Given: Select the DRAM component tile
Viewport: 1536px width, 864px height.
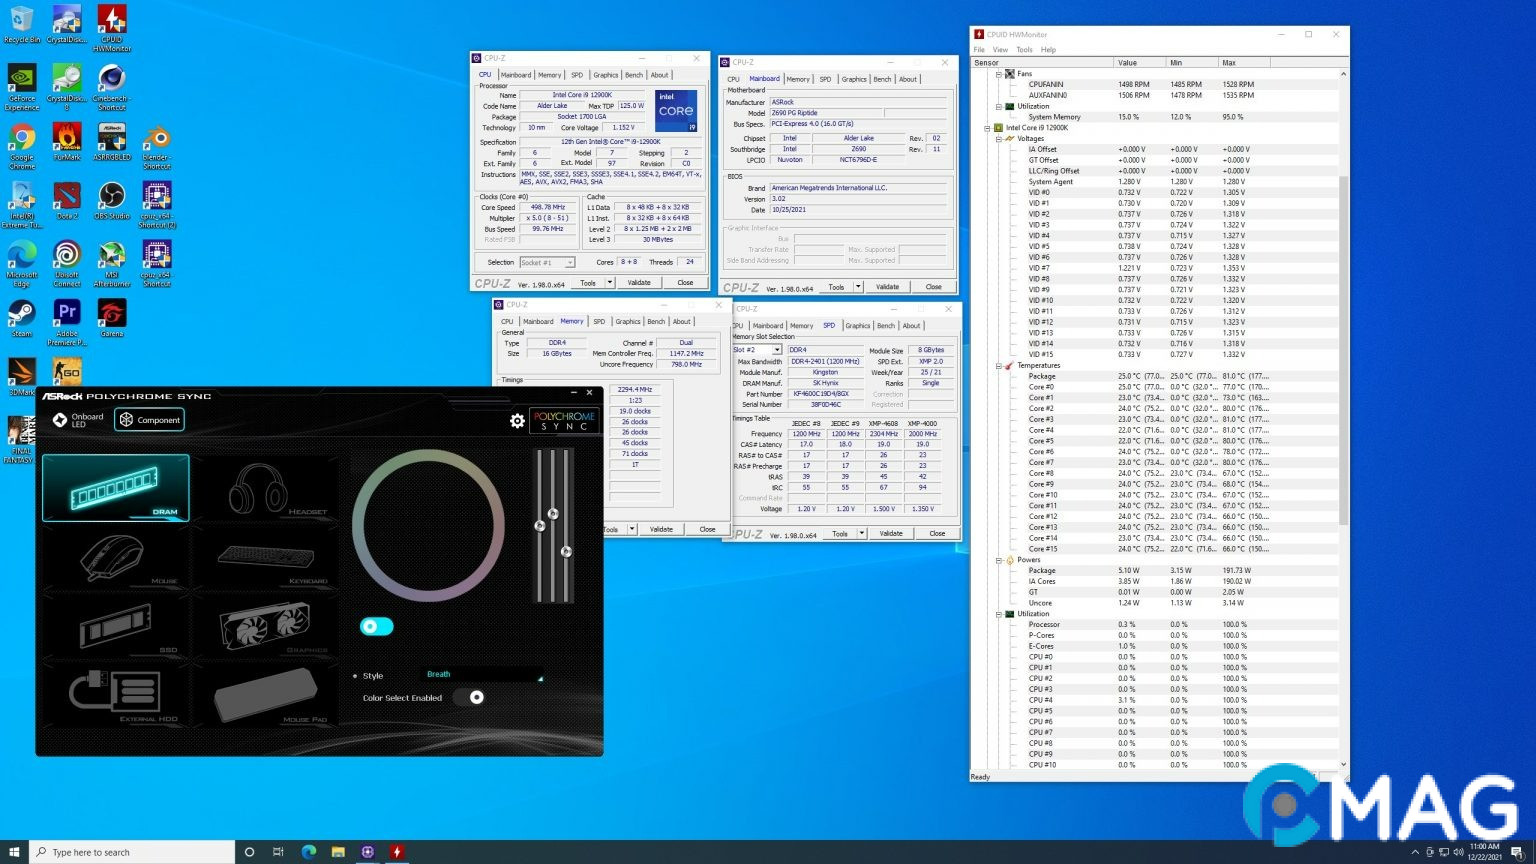Looking at the screenshot, I should [115, 487].
